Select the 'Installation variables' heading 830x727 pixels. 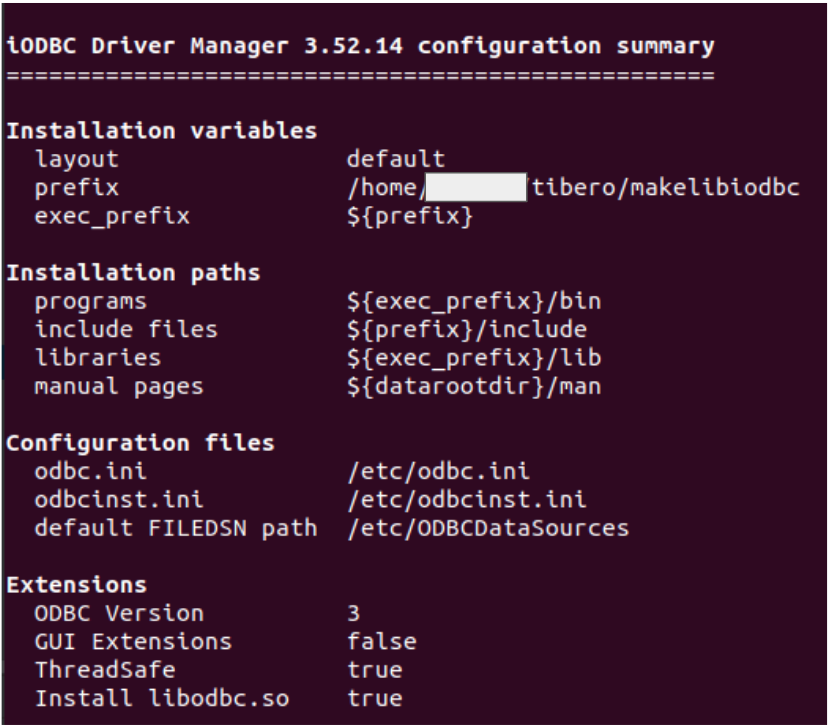tap(162, 130)
